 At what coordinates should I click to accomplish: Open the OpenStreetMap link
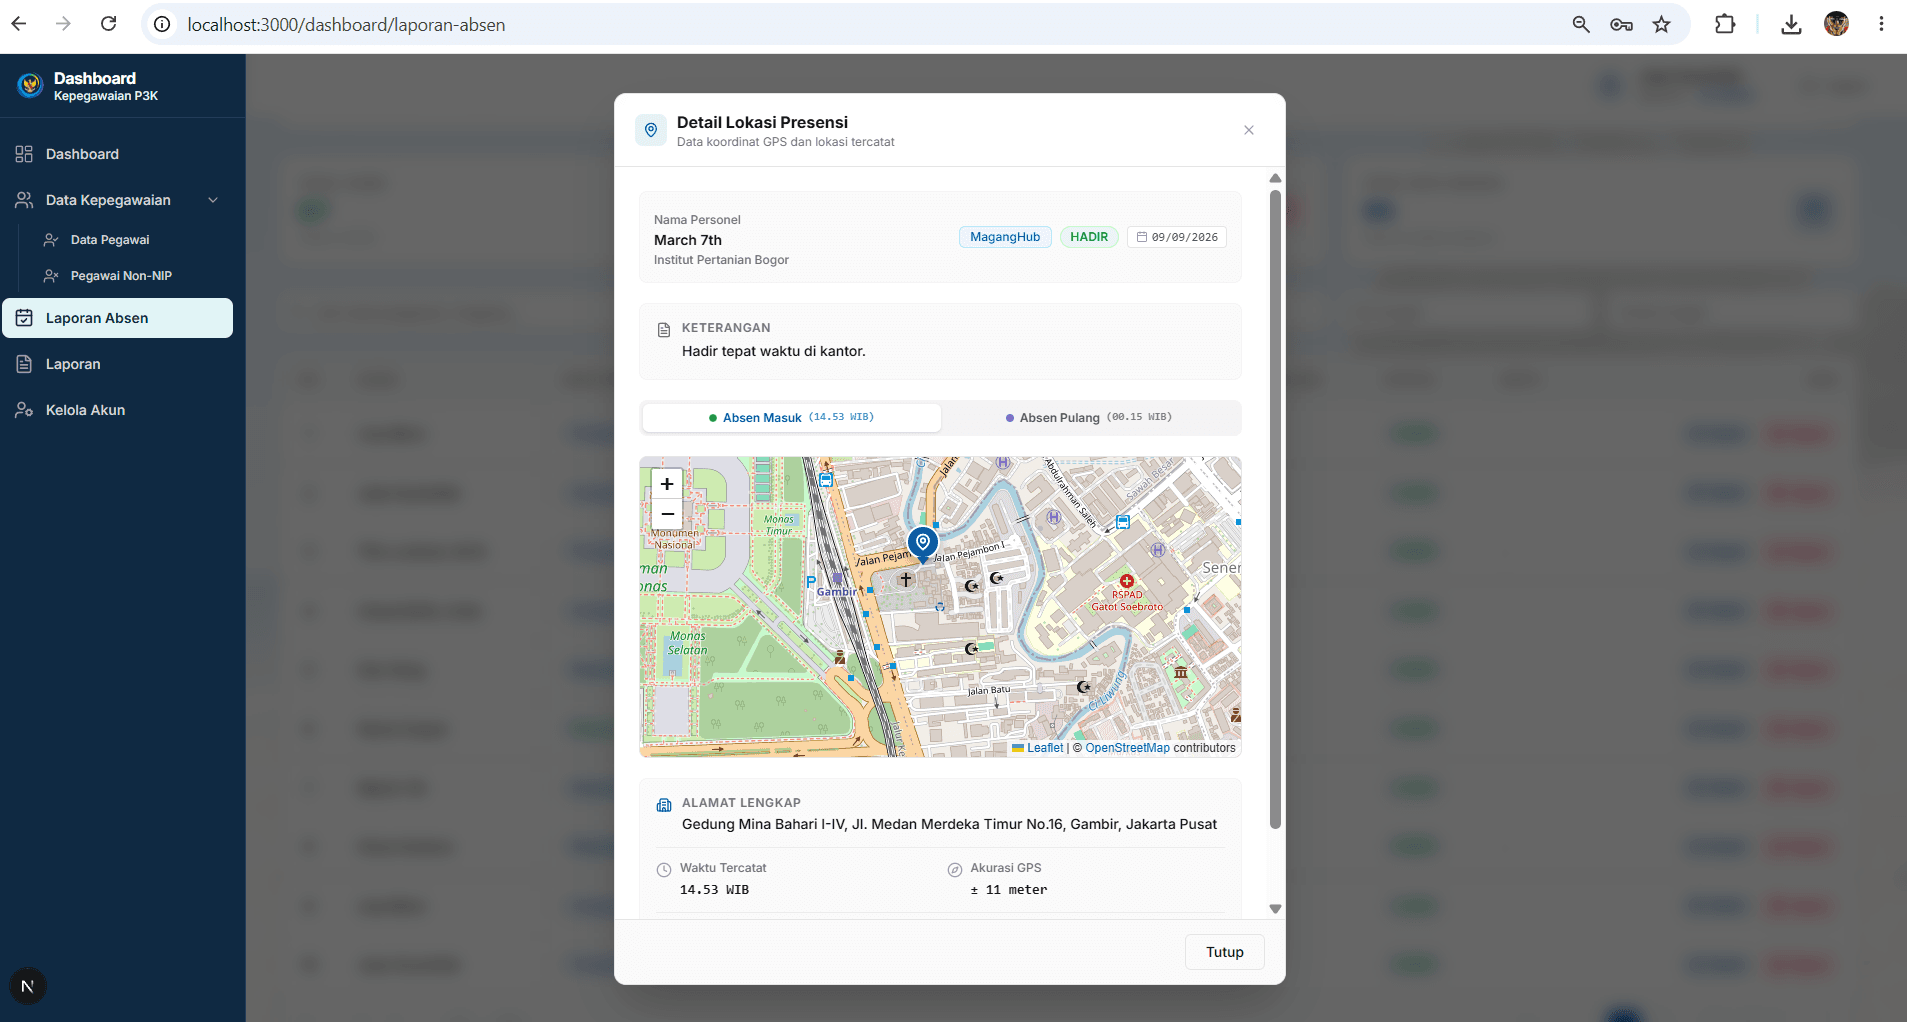pyautogui.click(x=1127, y=748)
